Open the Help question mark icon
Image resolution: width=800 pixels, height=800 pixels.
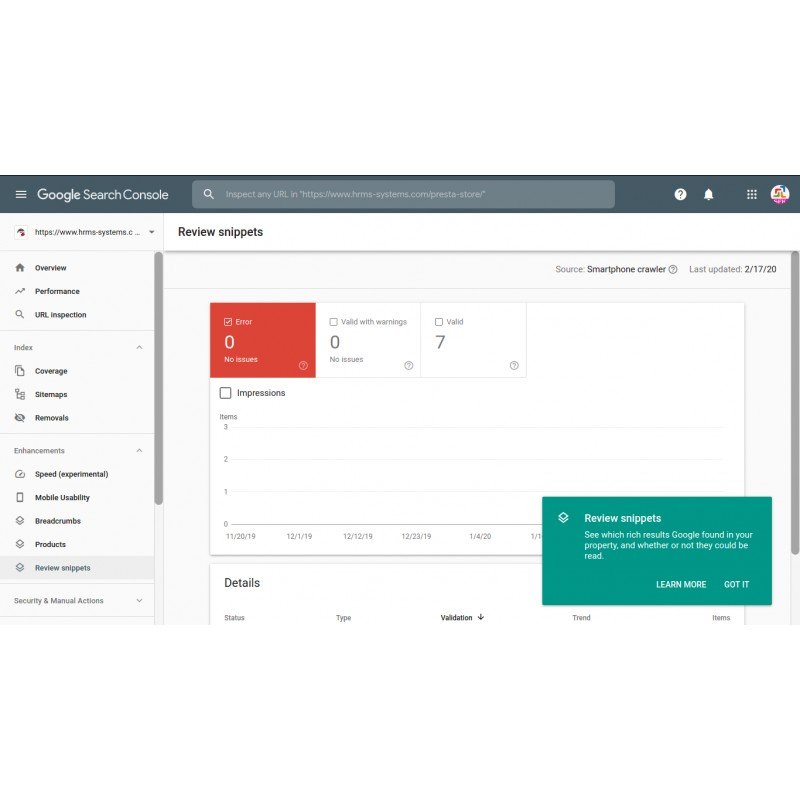coord(680,194)
